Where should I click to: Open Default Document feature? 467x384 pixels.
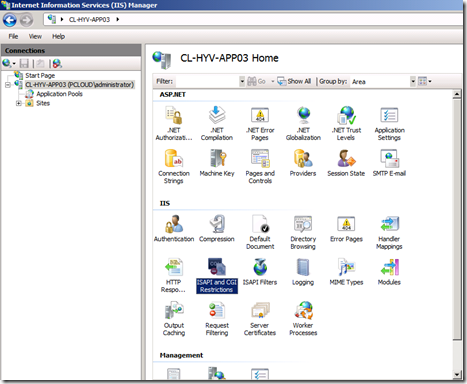tap(260, 232)
